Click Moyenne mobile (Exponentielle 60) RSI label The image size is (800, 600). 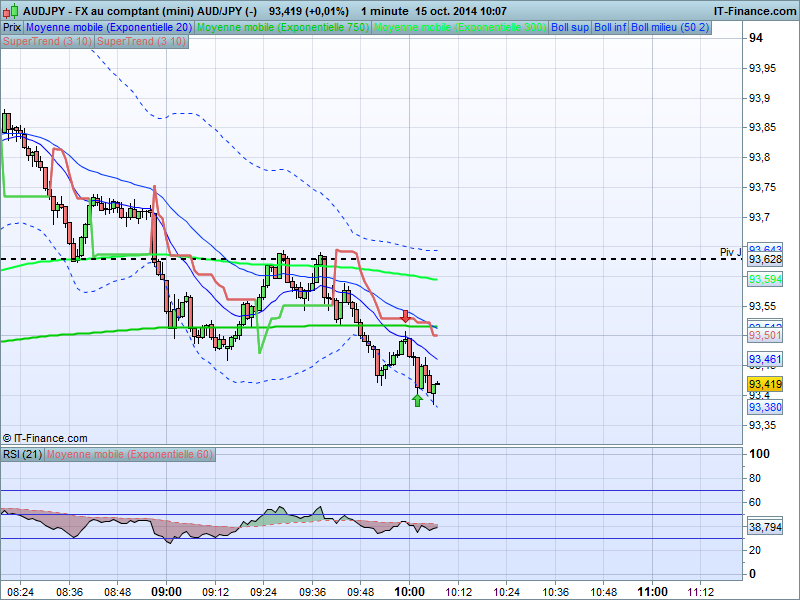130,454
